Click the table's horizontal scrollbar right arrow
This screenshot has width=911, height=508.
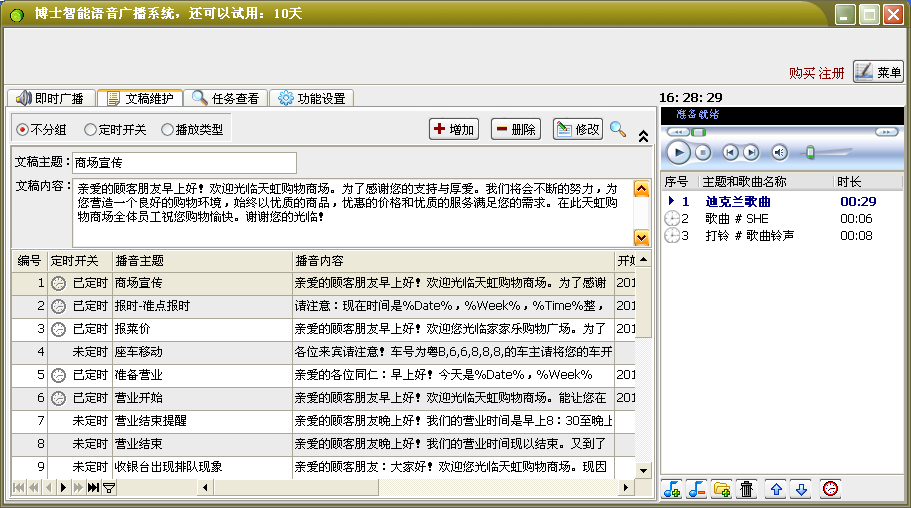pos(625,488)
